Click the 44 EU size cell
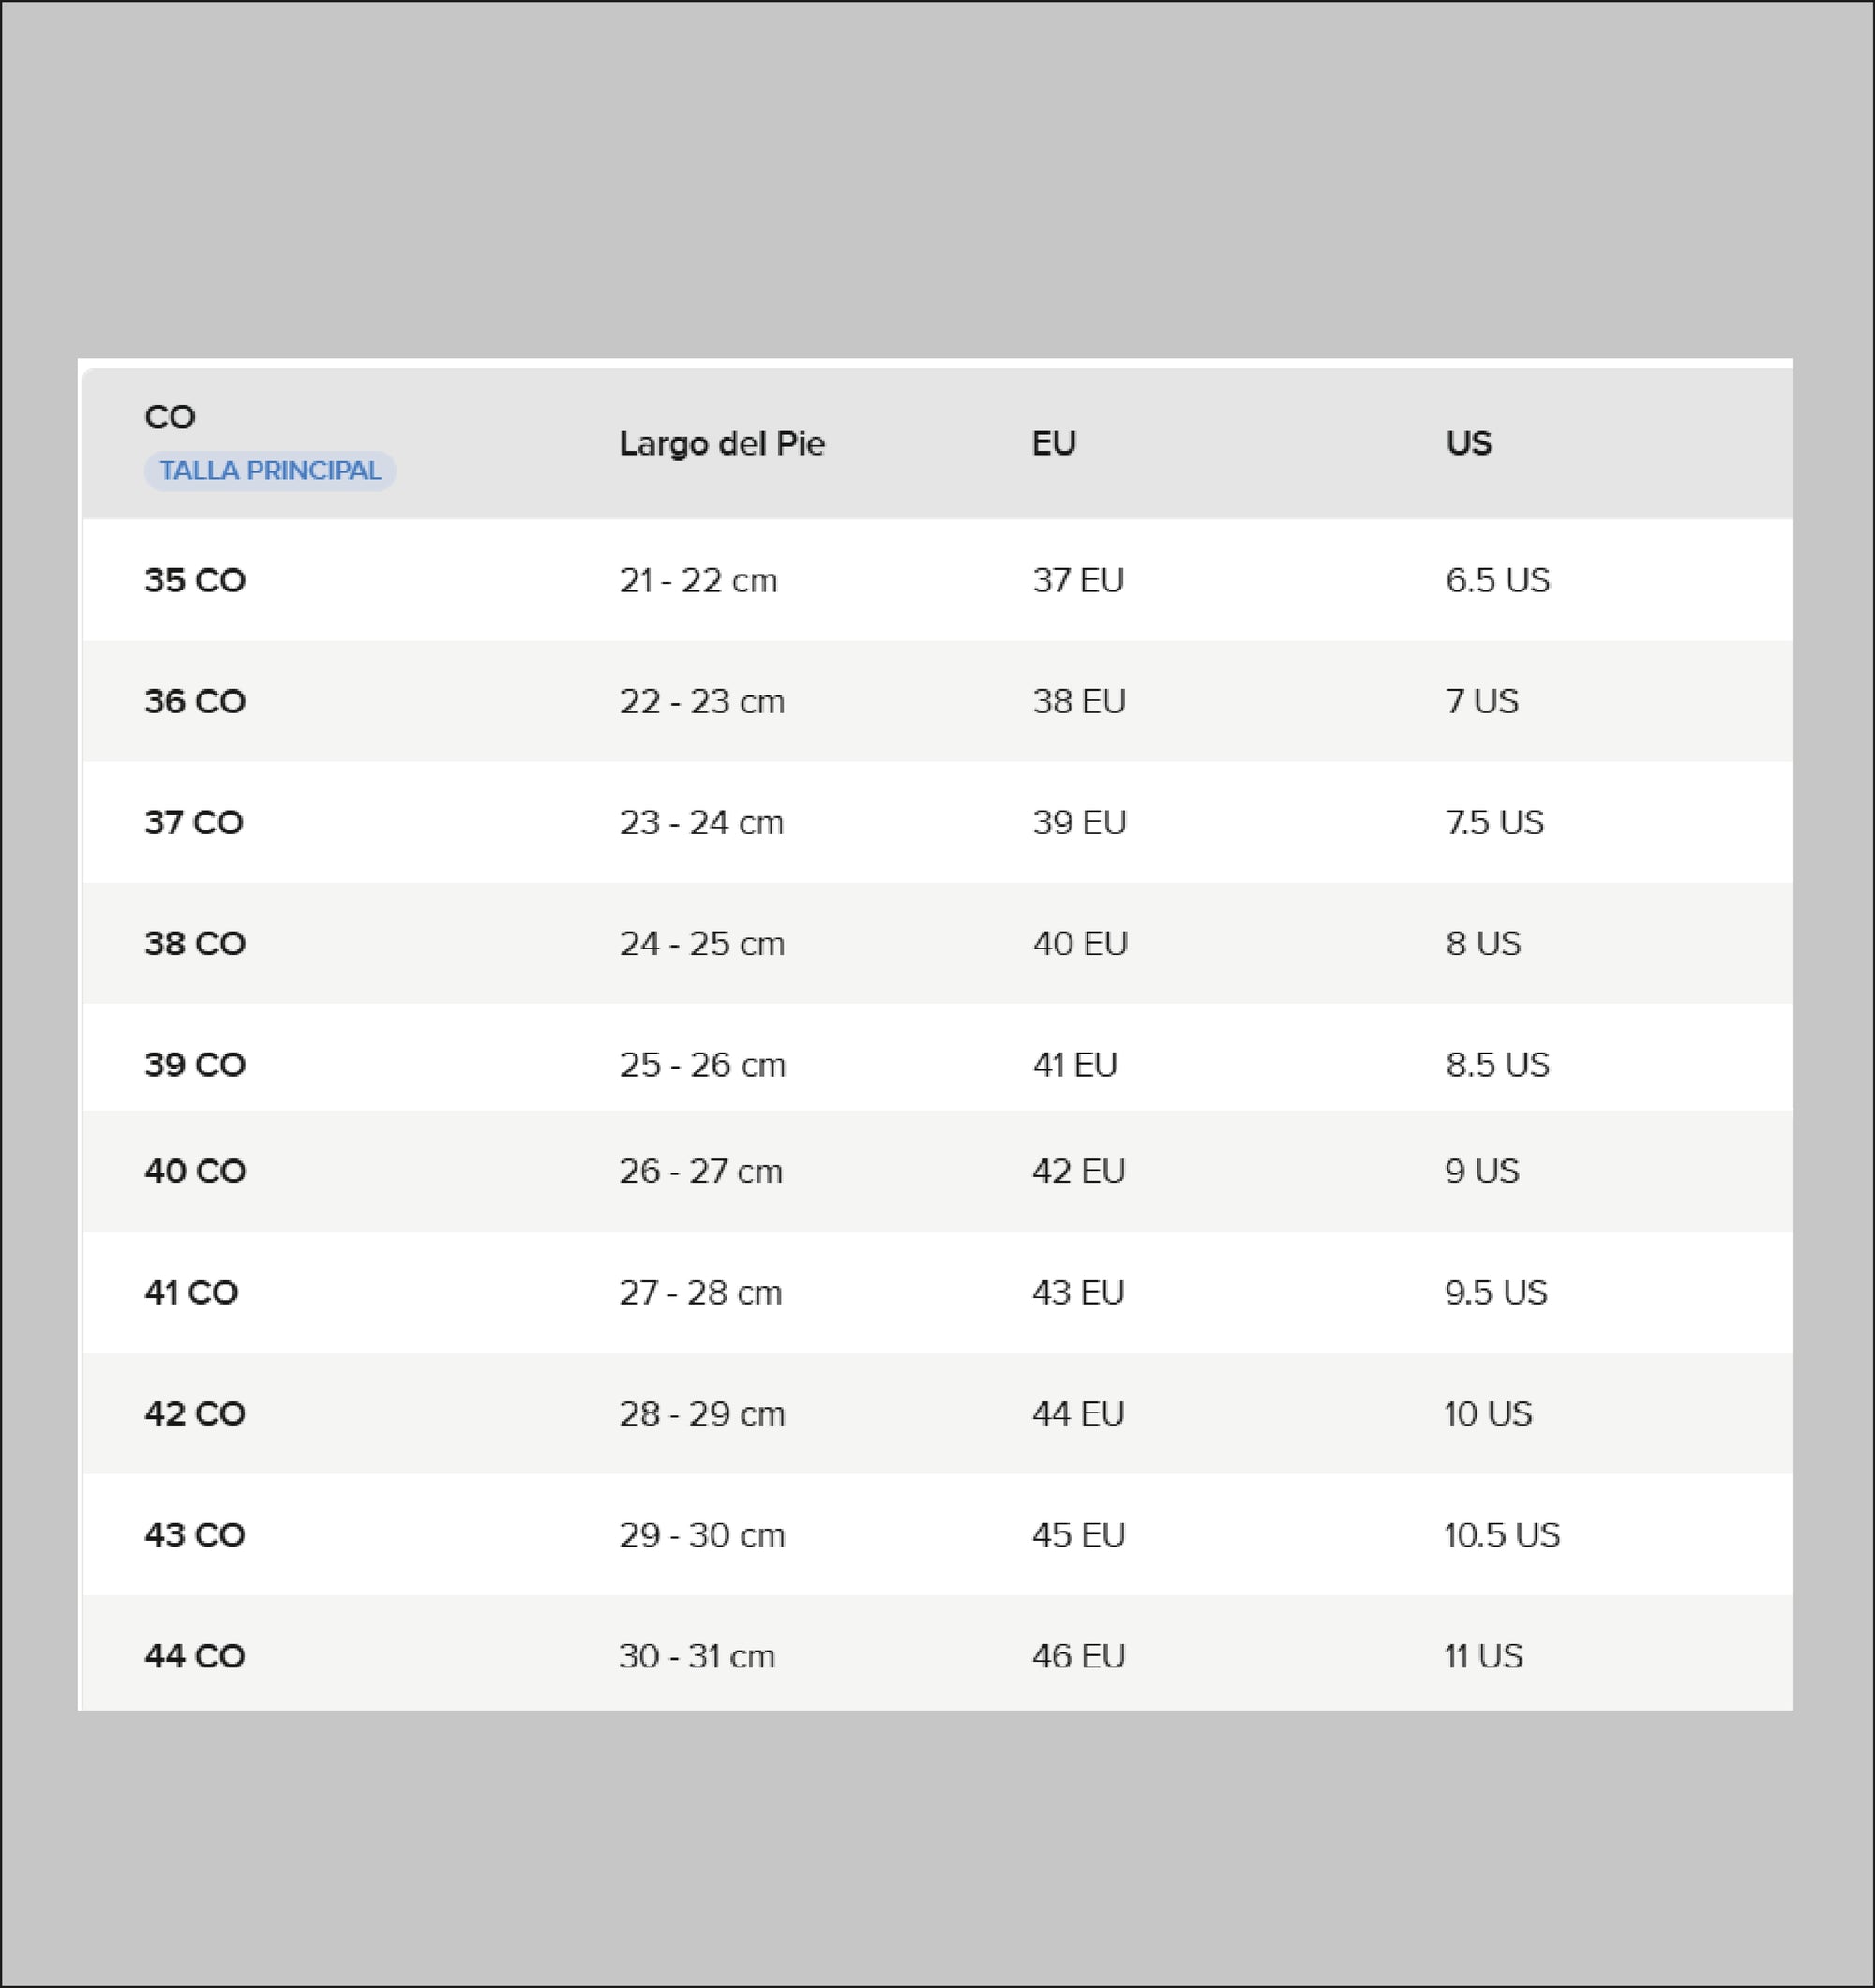Screen dimensions: 1875x1988 (1078, 1413)
